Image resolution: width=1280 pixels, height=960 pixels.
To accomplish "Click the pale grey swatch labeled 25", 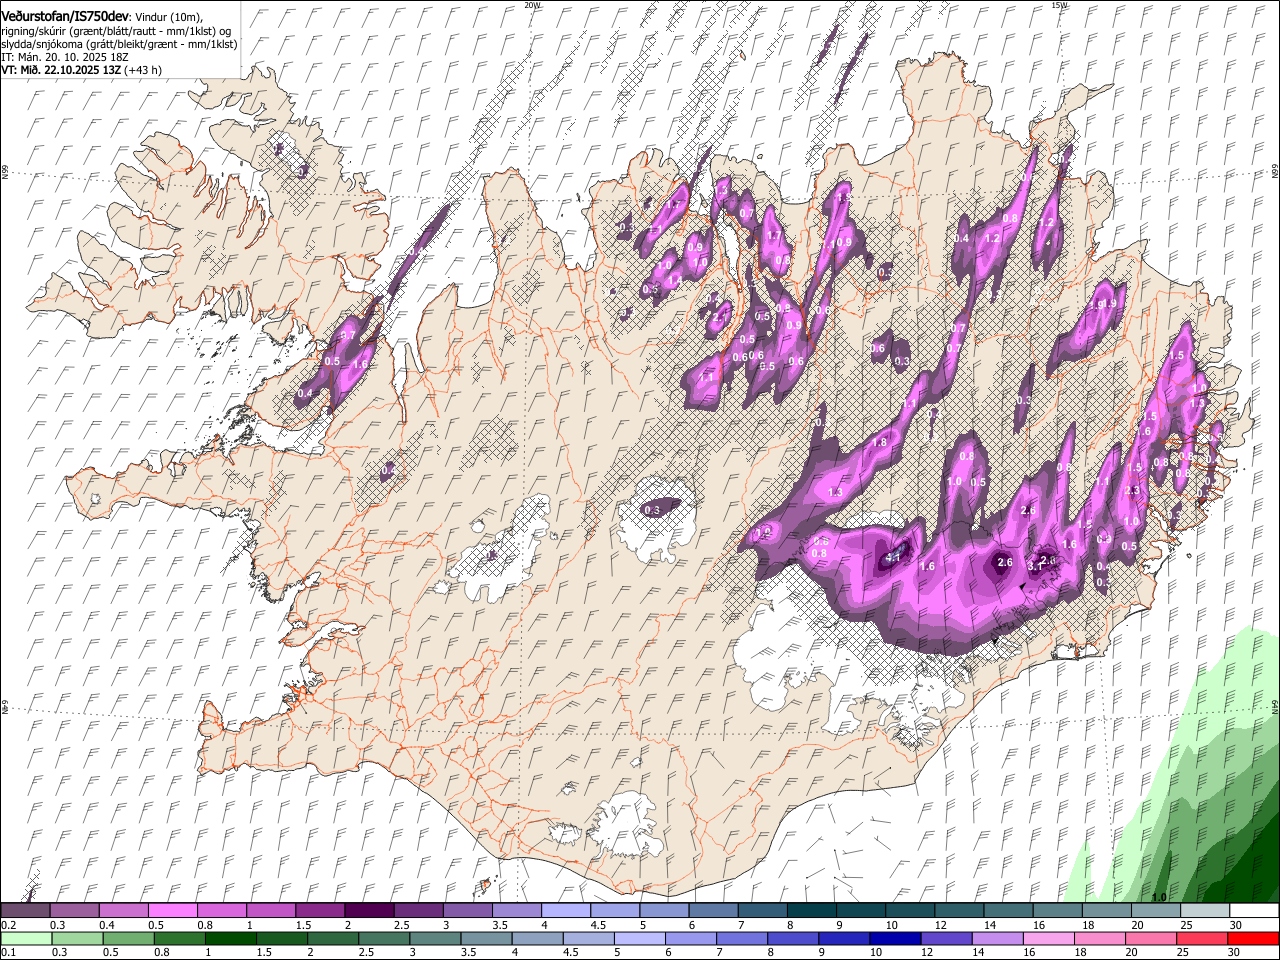I will [x=1205, y=910].
